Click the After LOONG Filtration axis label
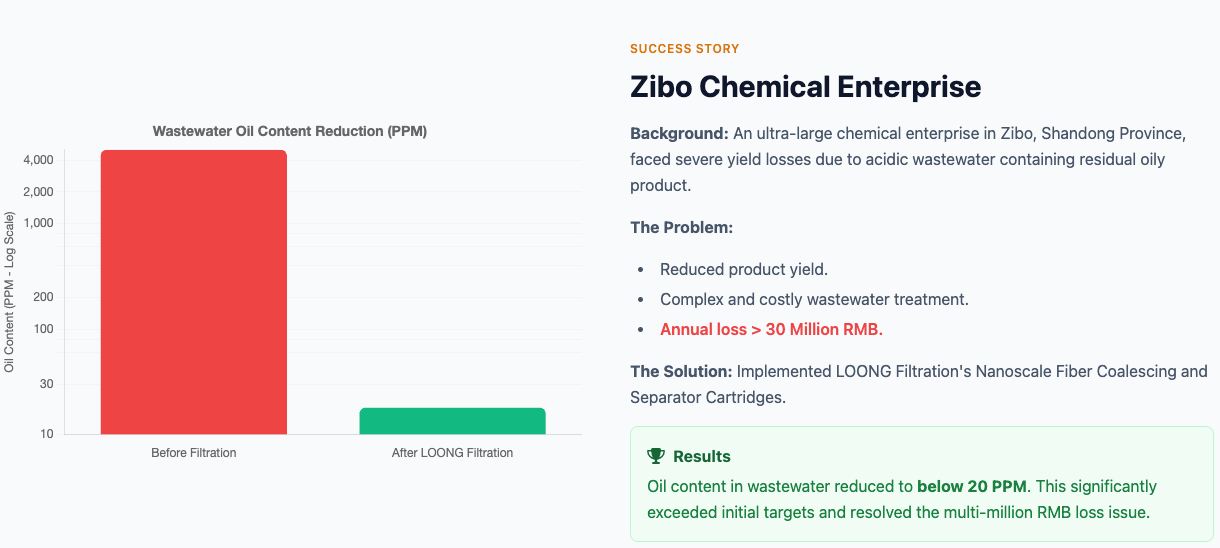The image size is (1220, 548). [x=452, y=453]
